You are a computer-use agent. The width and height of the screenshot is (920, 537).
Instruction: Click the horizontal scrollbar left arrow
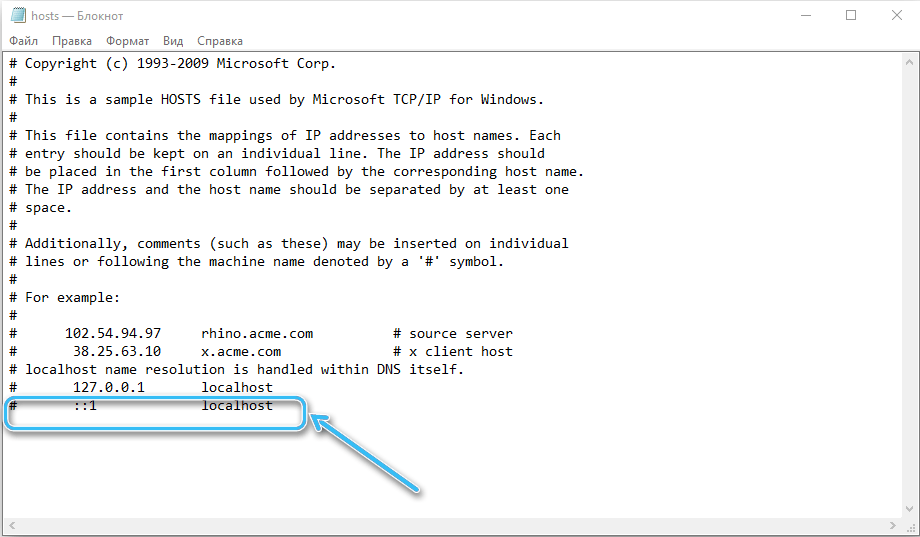click(12, 525)
